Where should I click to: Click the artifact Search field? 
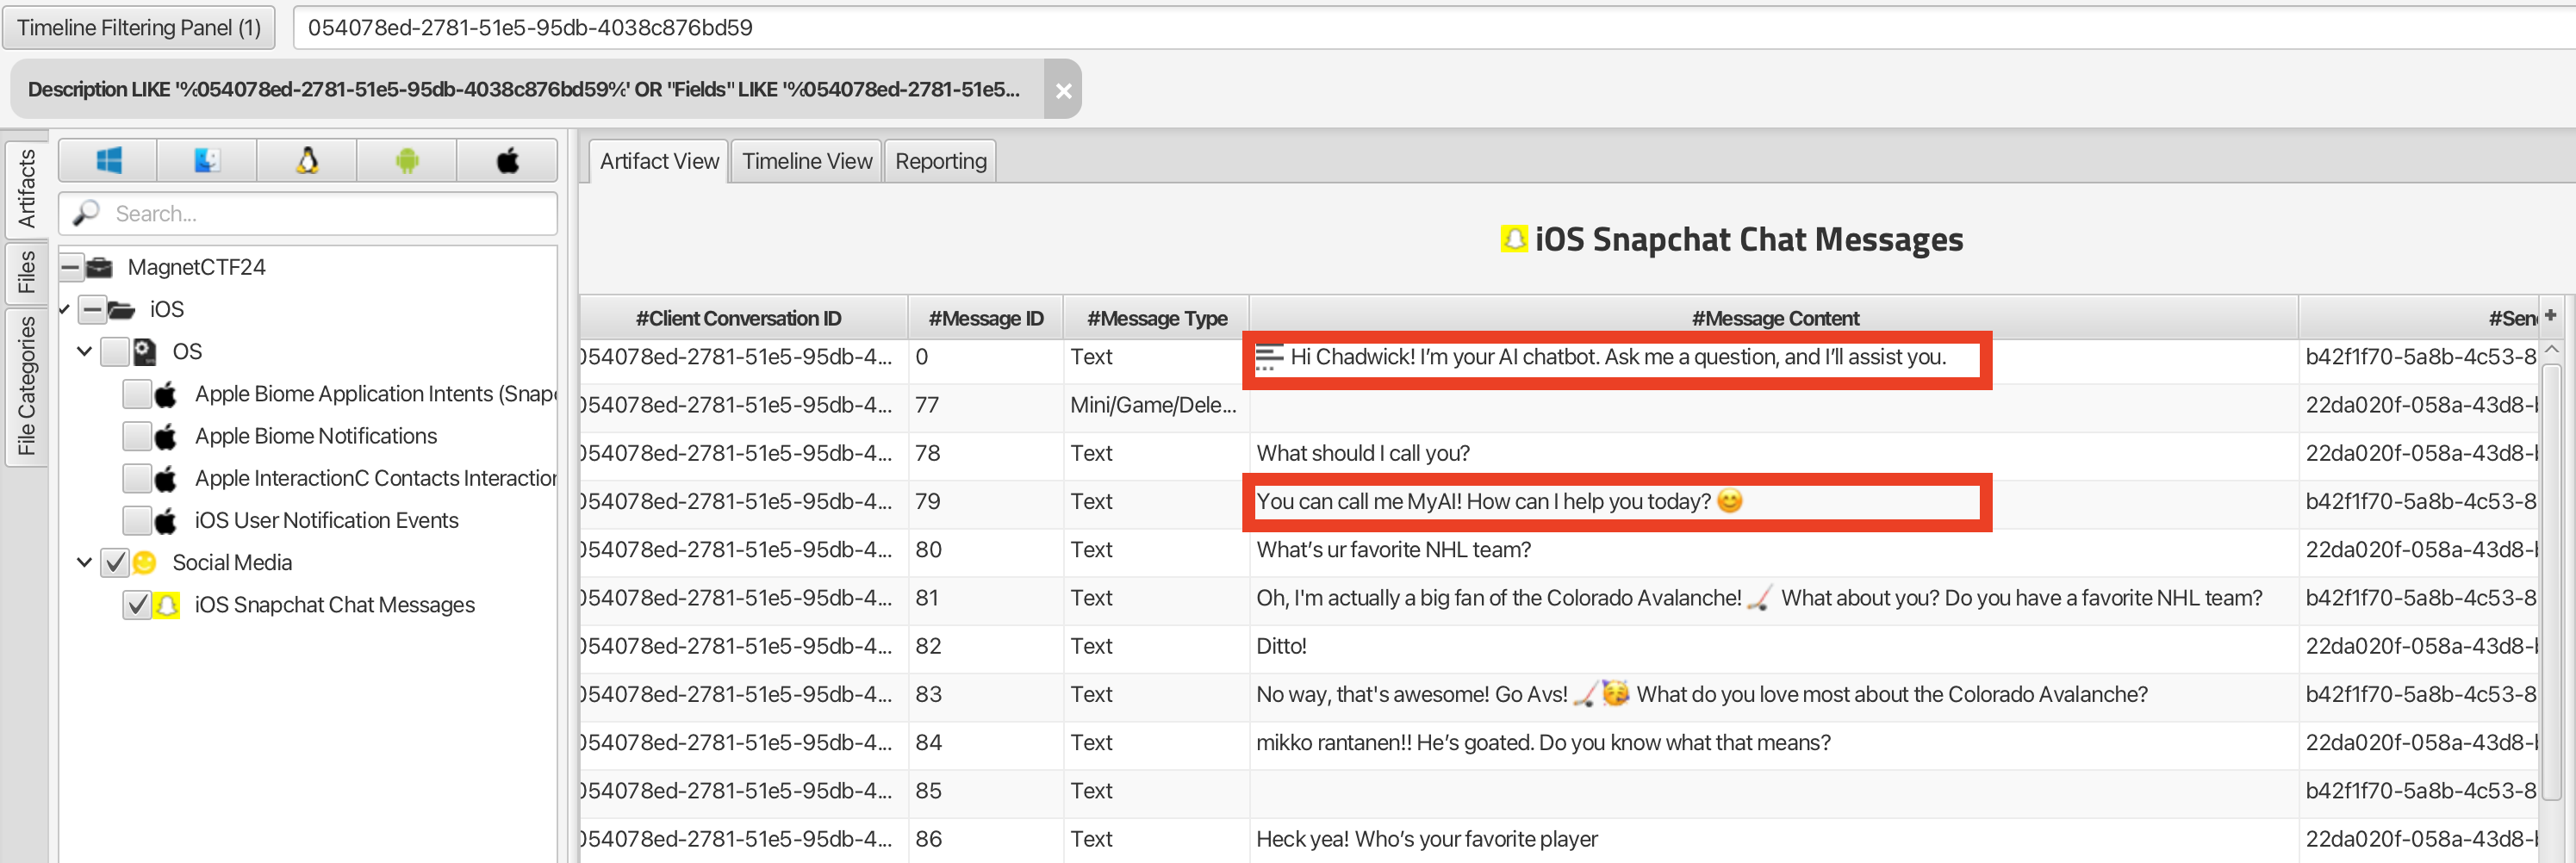pos(308,213)
